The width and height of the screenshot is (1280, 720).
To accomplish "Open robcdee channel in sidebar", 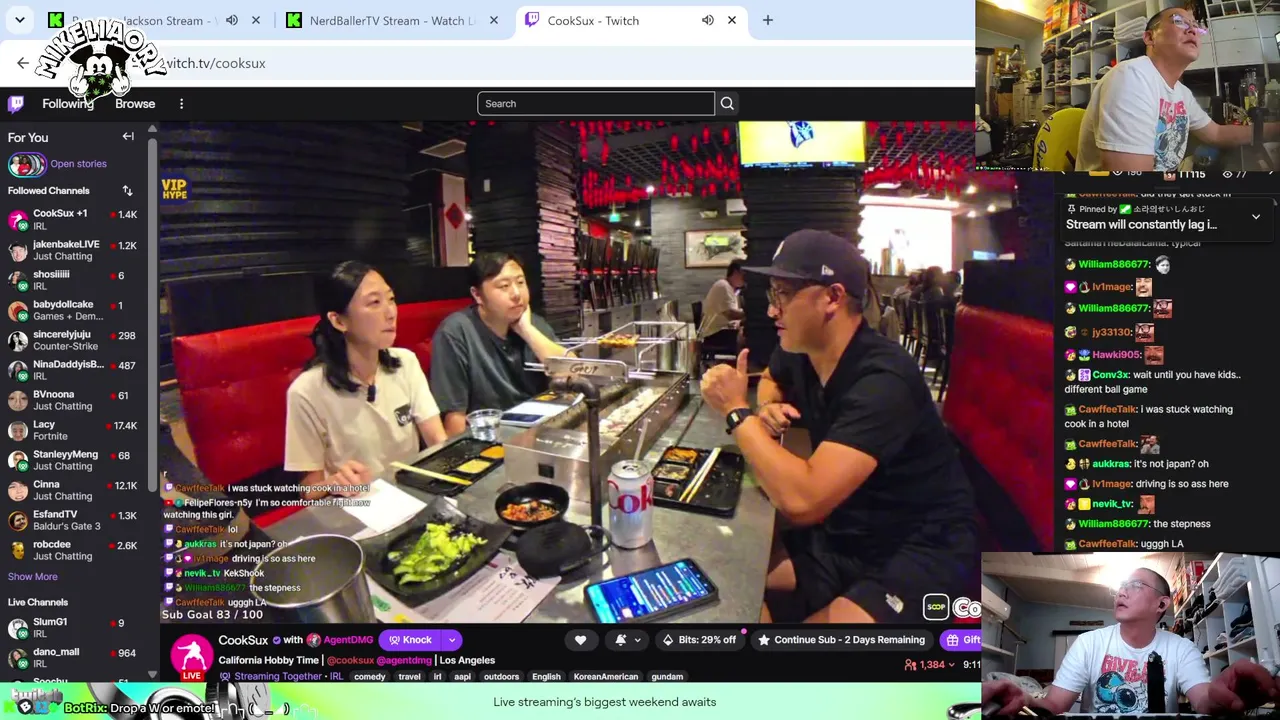I will 72,550.
